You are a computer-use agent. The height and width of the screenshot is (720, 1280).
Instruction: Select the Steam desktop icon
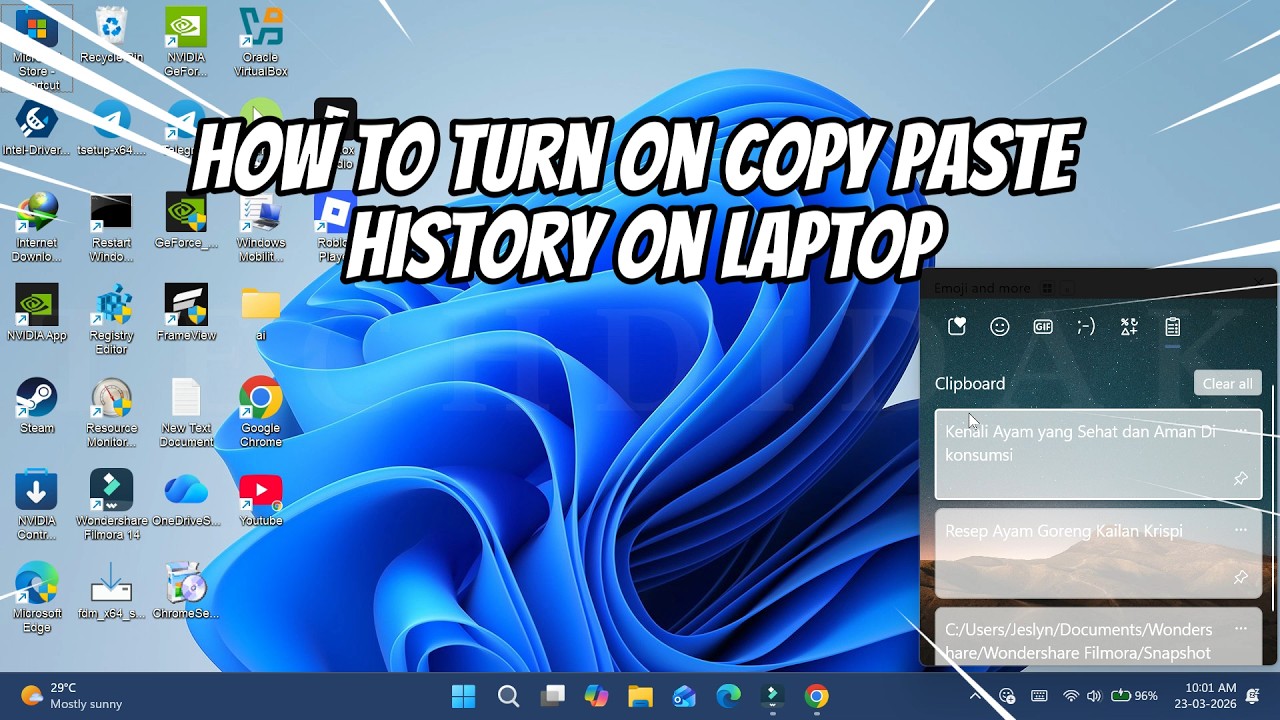pyautogui.click(x=37, y=406)
